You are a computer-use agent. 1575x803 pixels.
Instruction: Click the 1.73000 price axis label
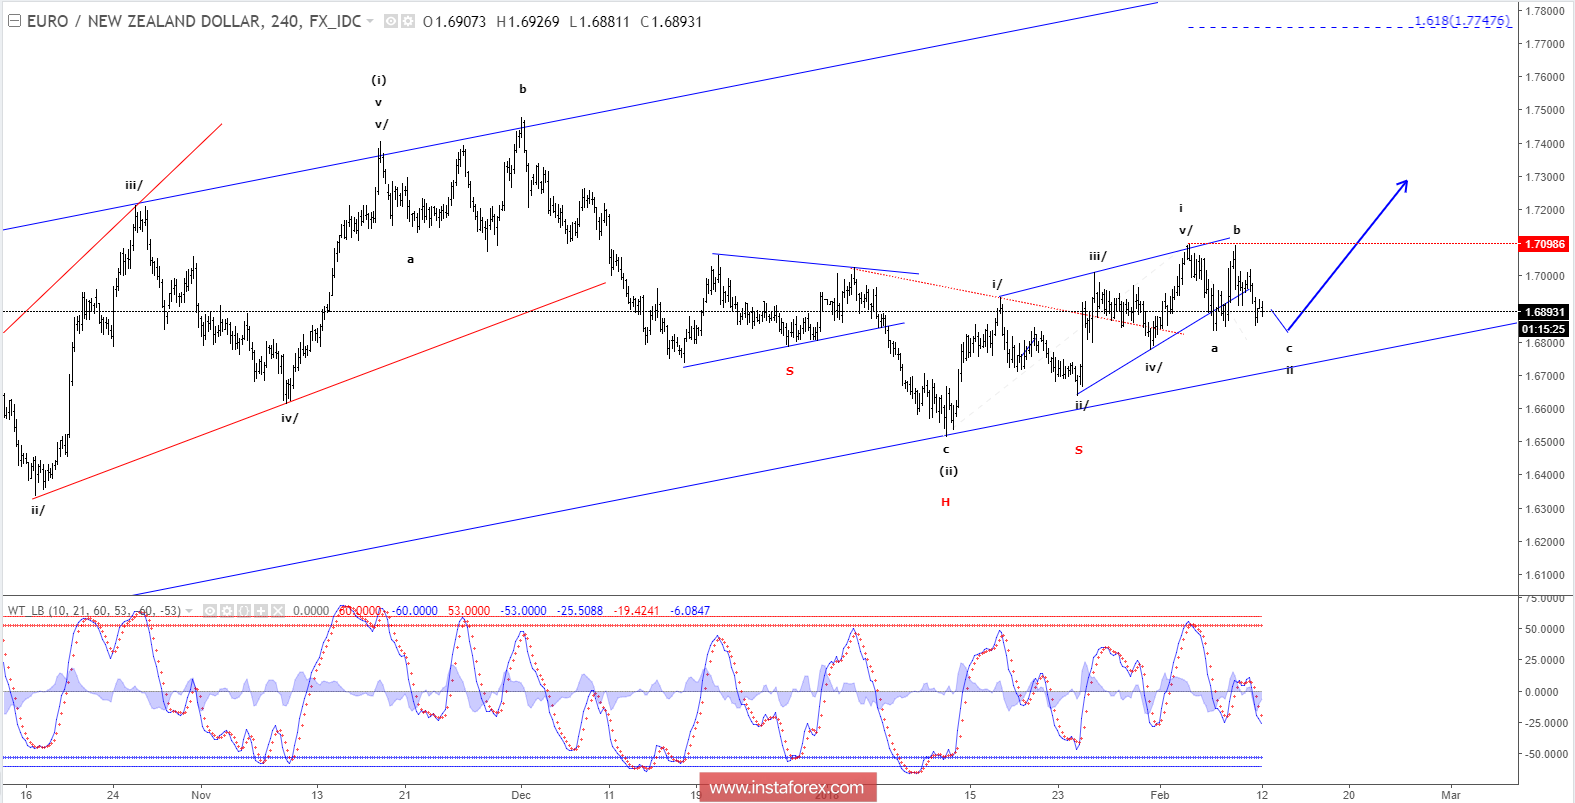[x=1547, y=177]
